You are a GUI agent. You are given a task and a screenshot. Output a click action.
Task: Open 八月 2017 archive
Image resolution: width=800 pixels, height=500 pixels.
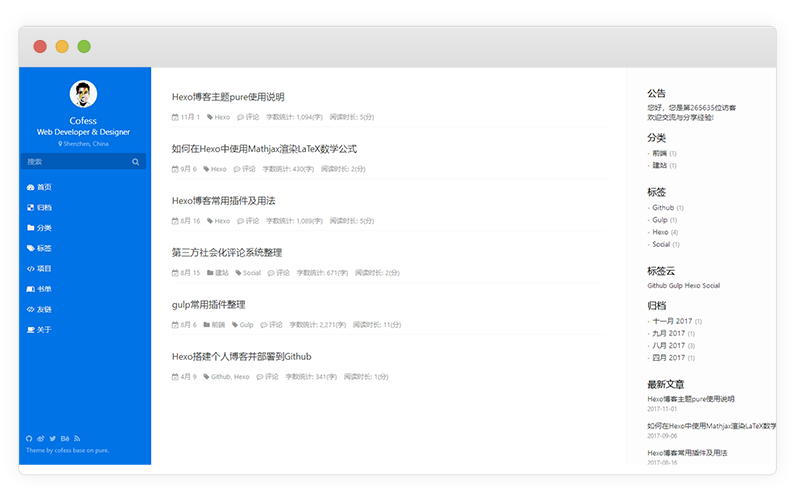669,346
